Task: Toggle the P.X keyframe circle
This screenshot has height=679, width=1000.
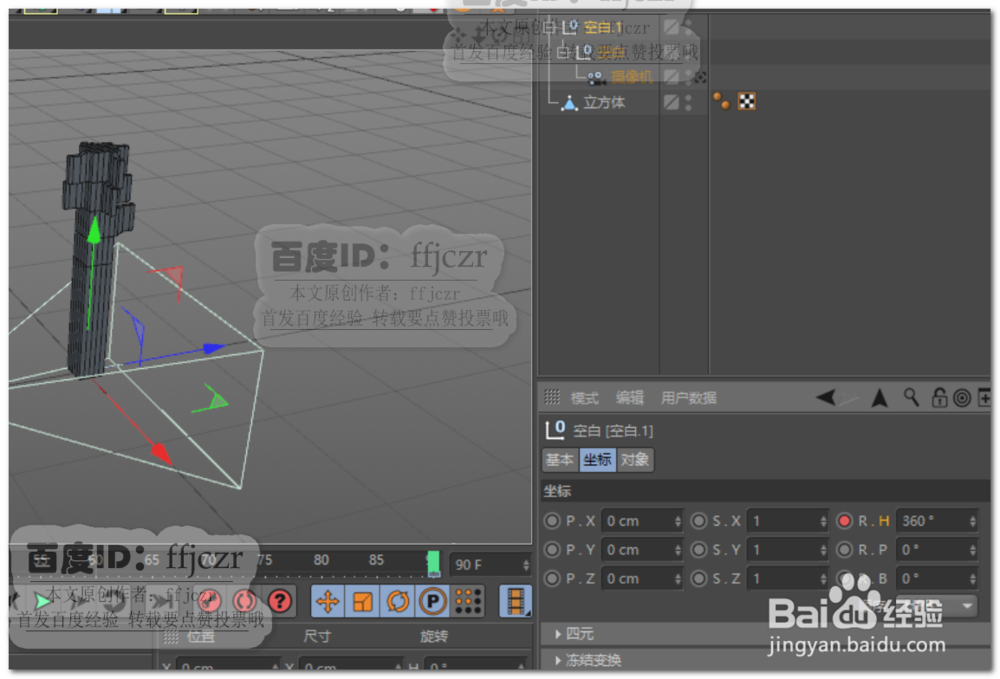Action: (552, 521)
